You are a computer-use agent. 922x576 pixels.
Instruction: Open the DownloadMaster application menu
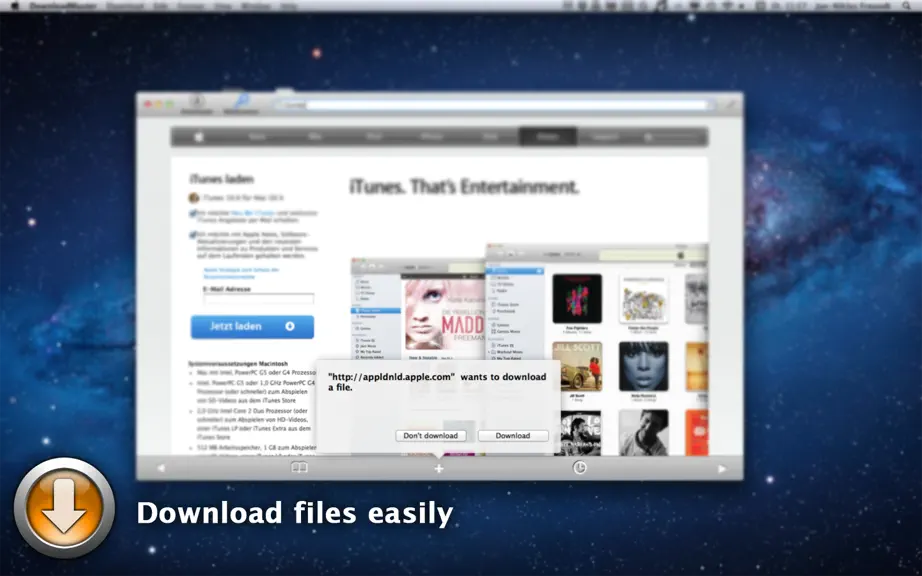pos(64,6)
